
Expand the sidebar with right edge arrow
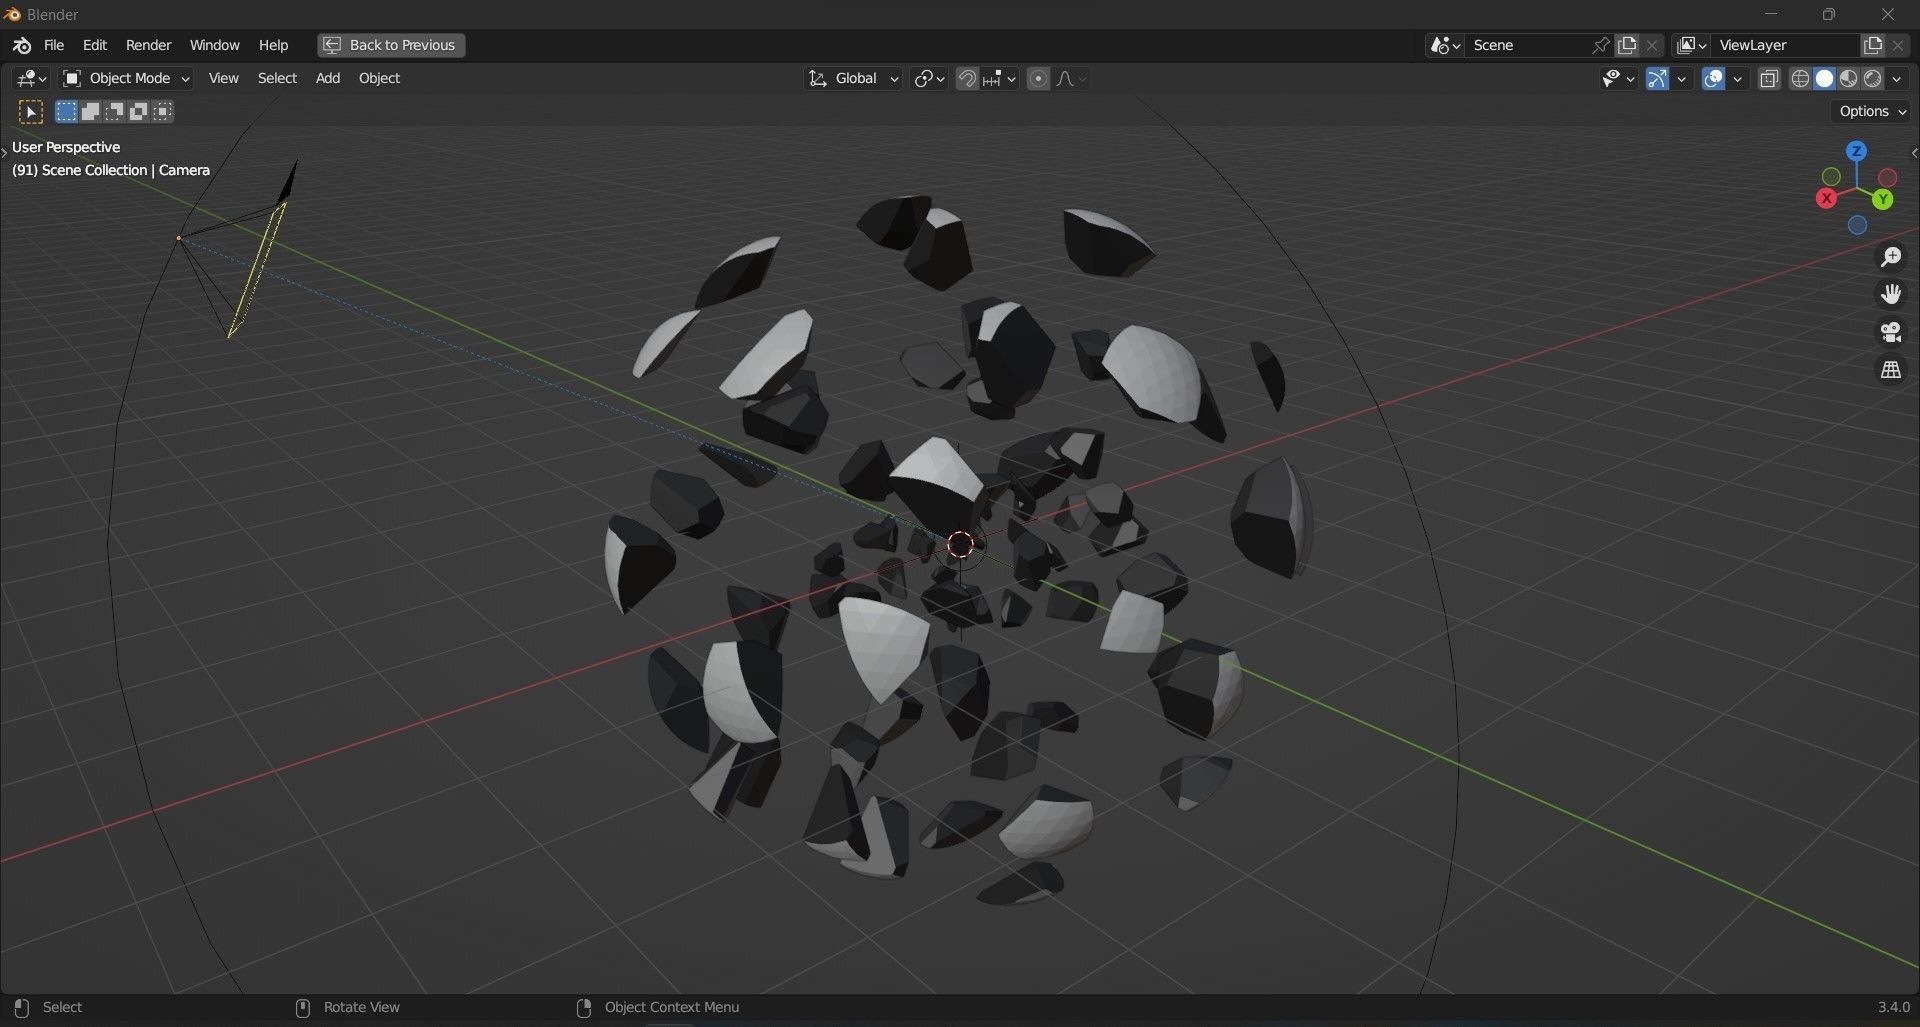1913,153
